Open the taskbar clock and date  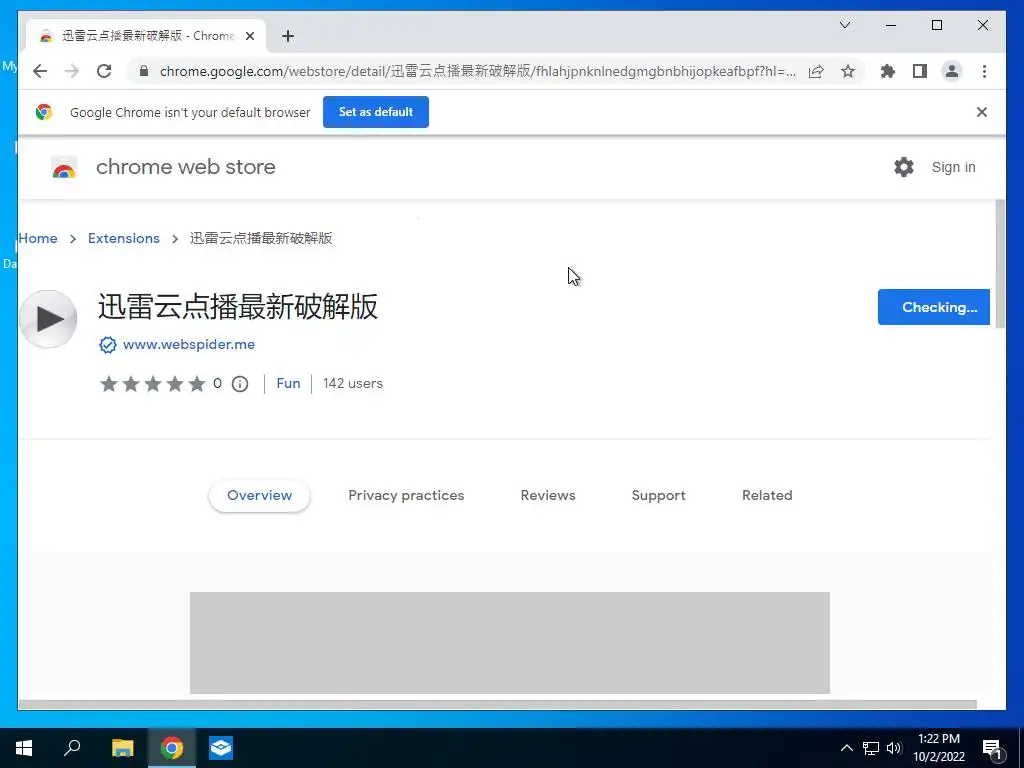pos(939,748)
